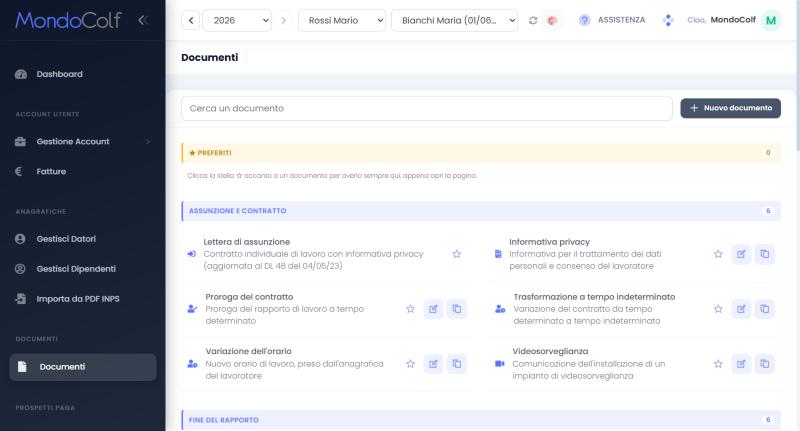
Task: Click the Importa da PDF INPS file icon
Action: [x=20, y=299]
